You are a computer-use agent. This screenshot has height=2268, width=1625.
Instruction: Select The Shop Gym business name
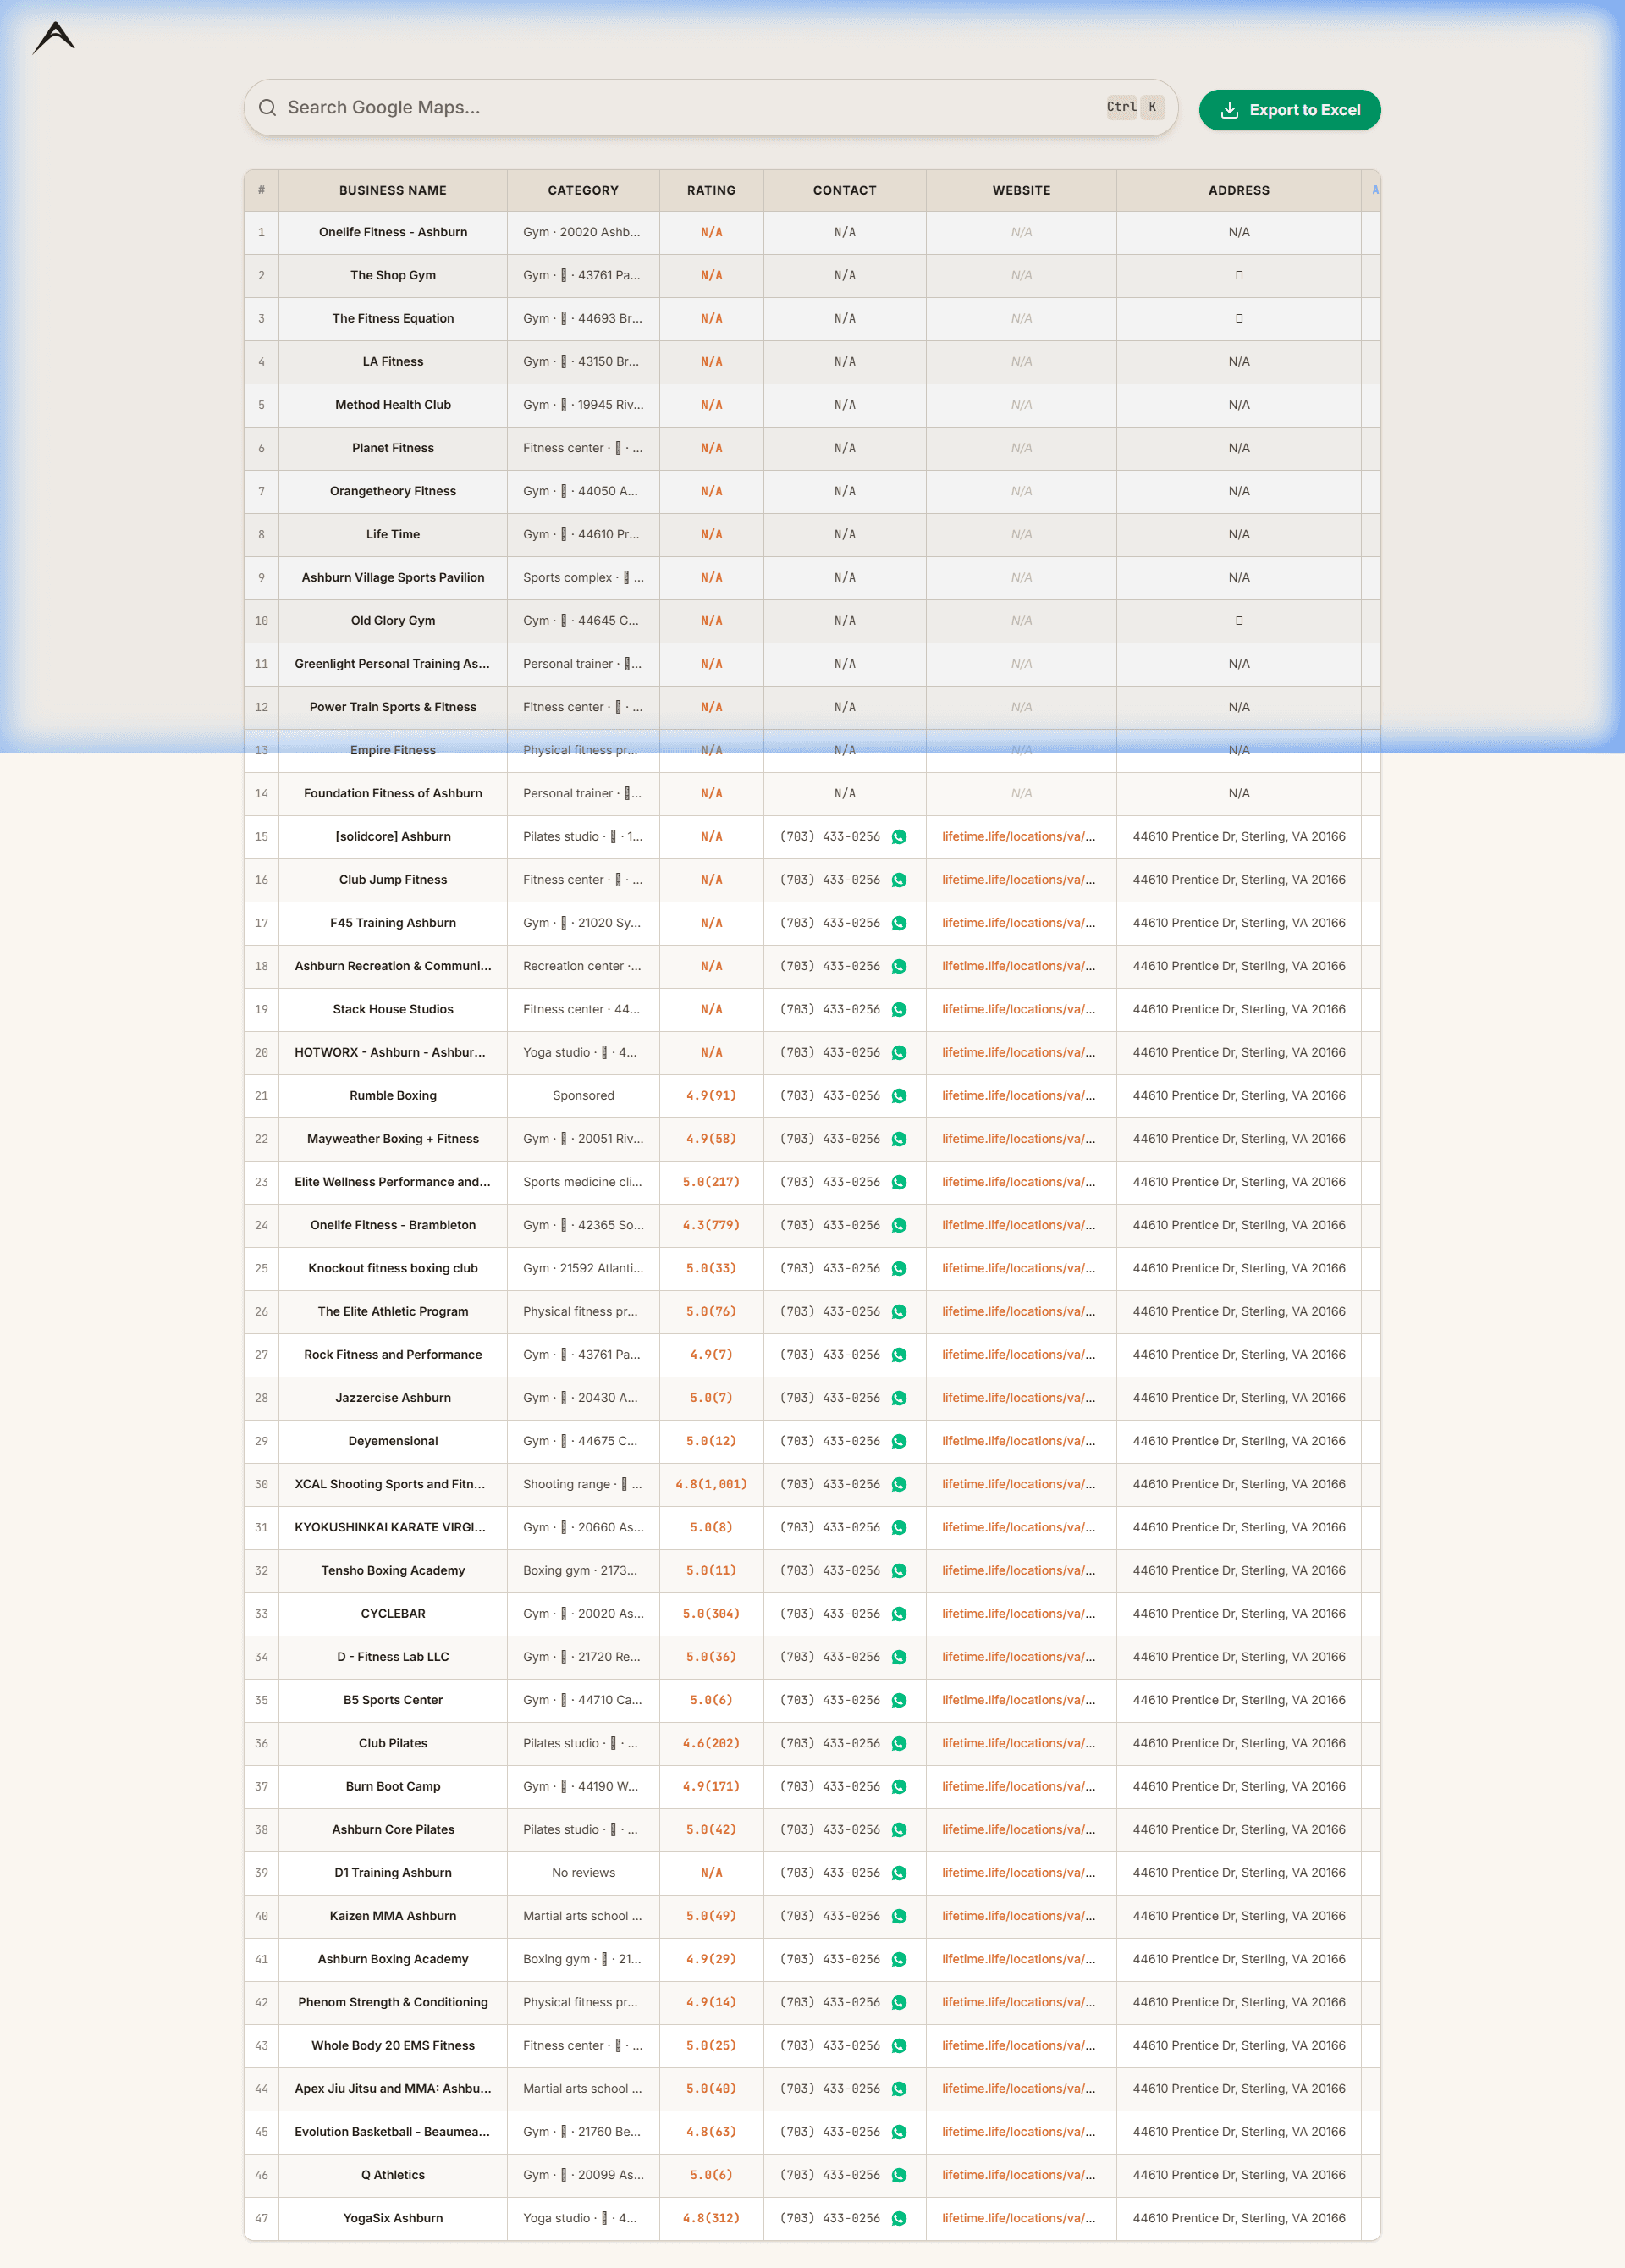(393, 275)
